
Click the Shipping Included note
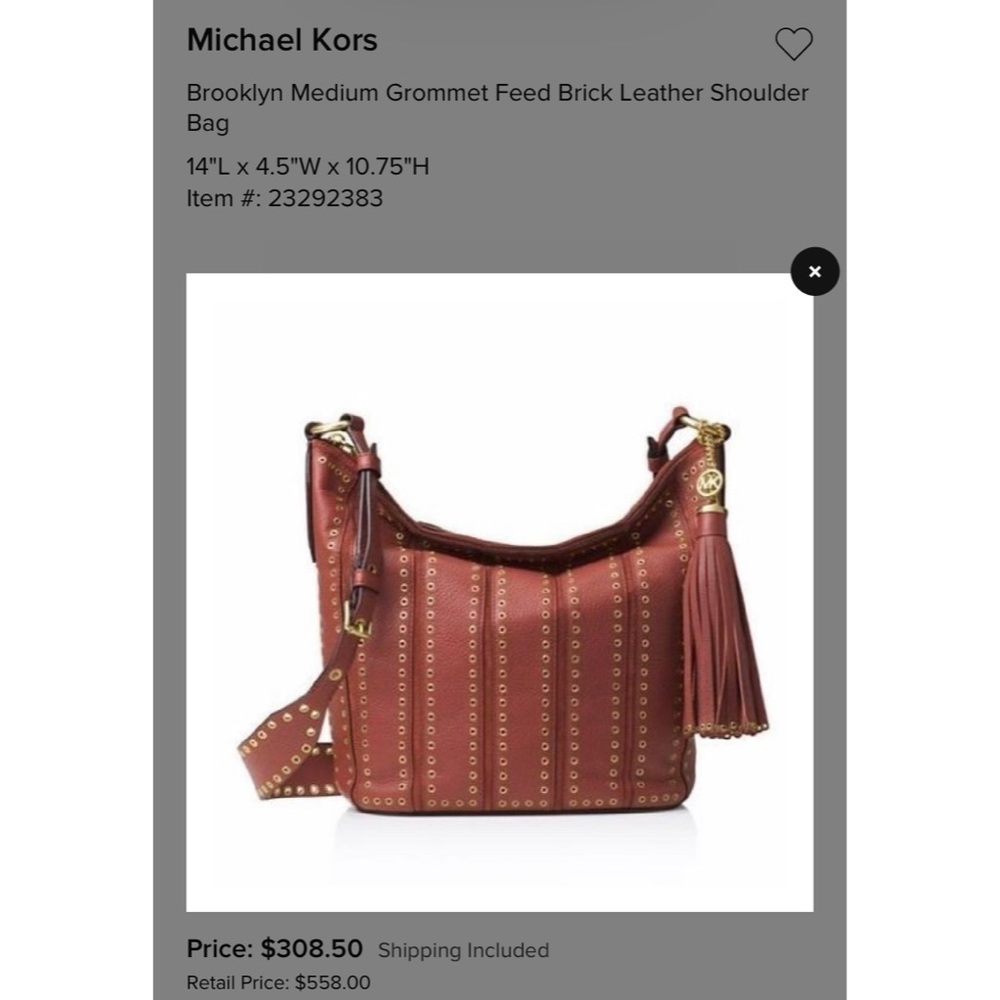click(x=463, y=950)
